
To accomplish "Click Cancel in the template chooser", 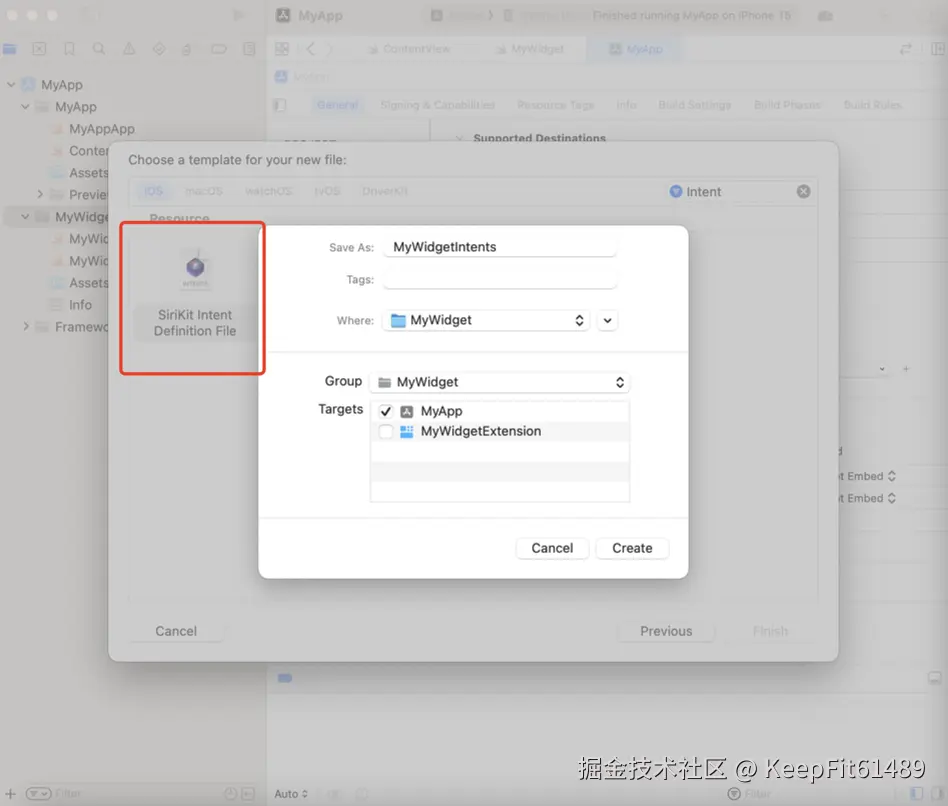I will pyautogui.click(x=176, y=631).
